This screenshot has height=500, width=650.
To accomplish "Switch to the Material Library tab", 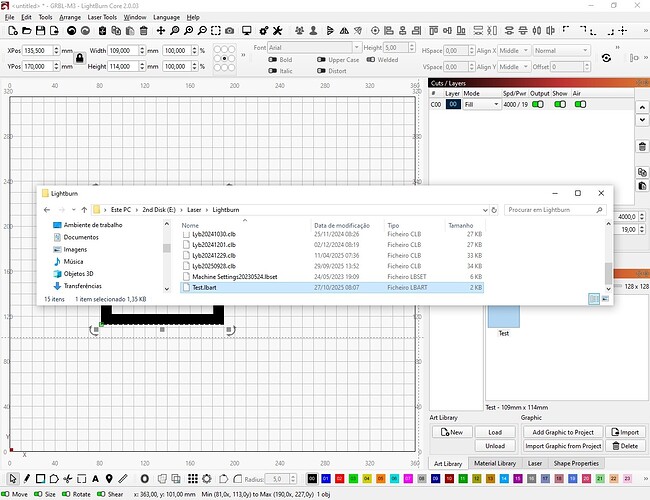I will click(495, 464).
